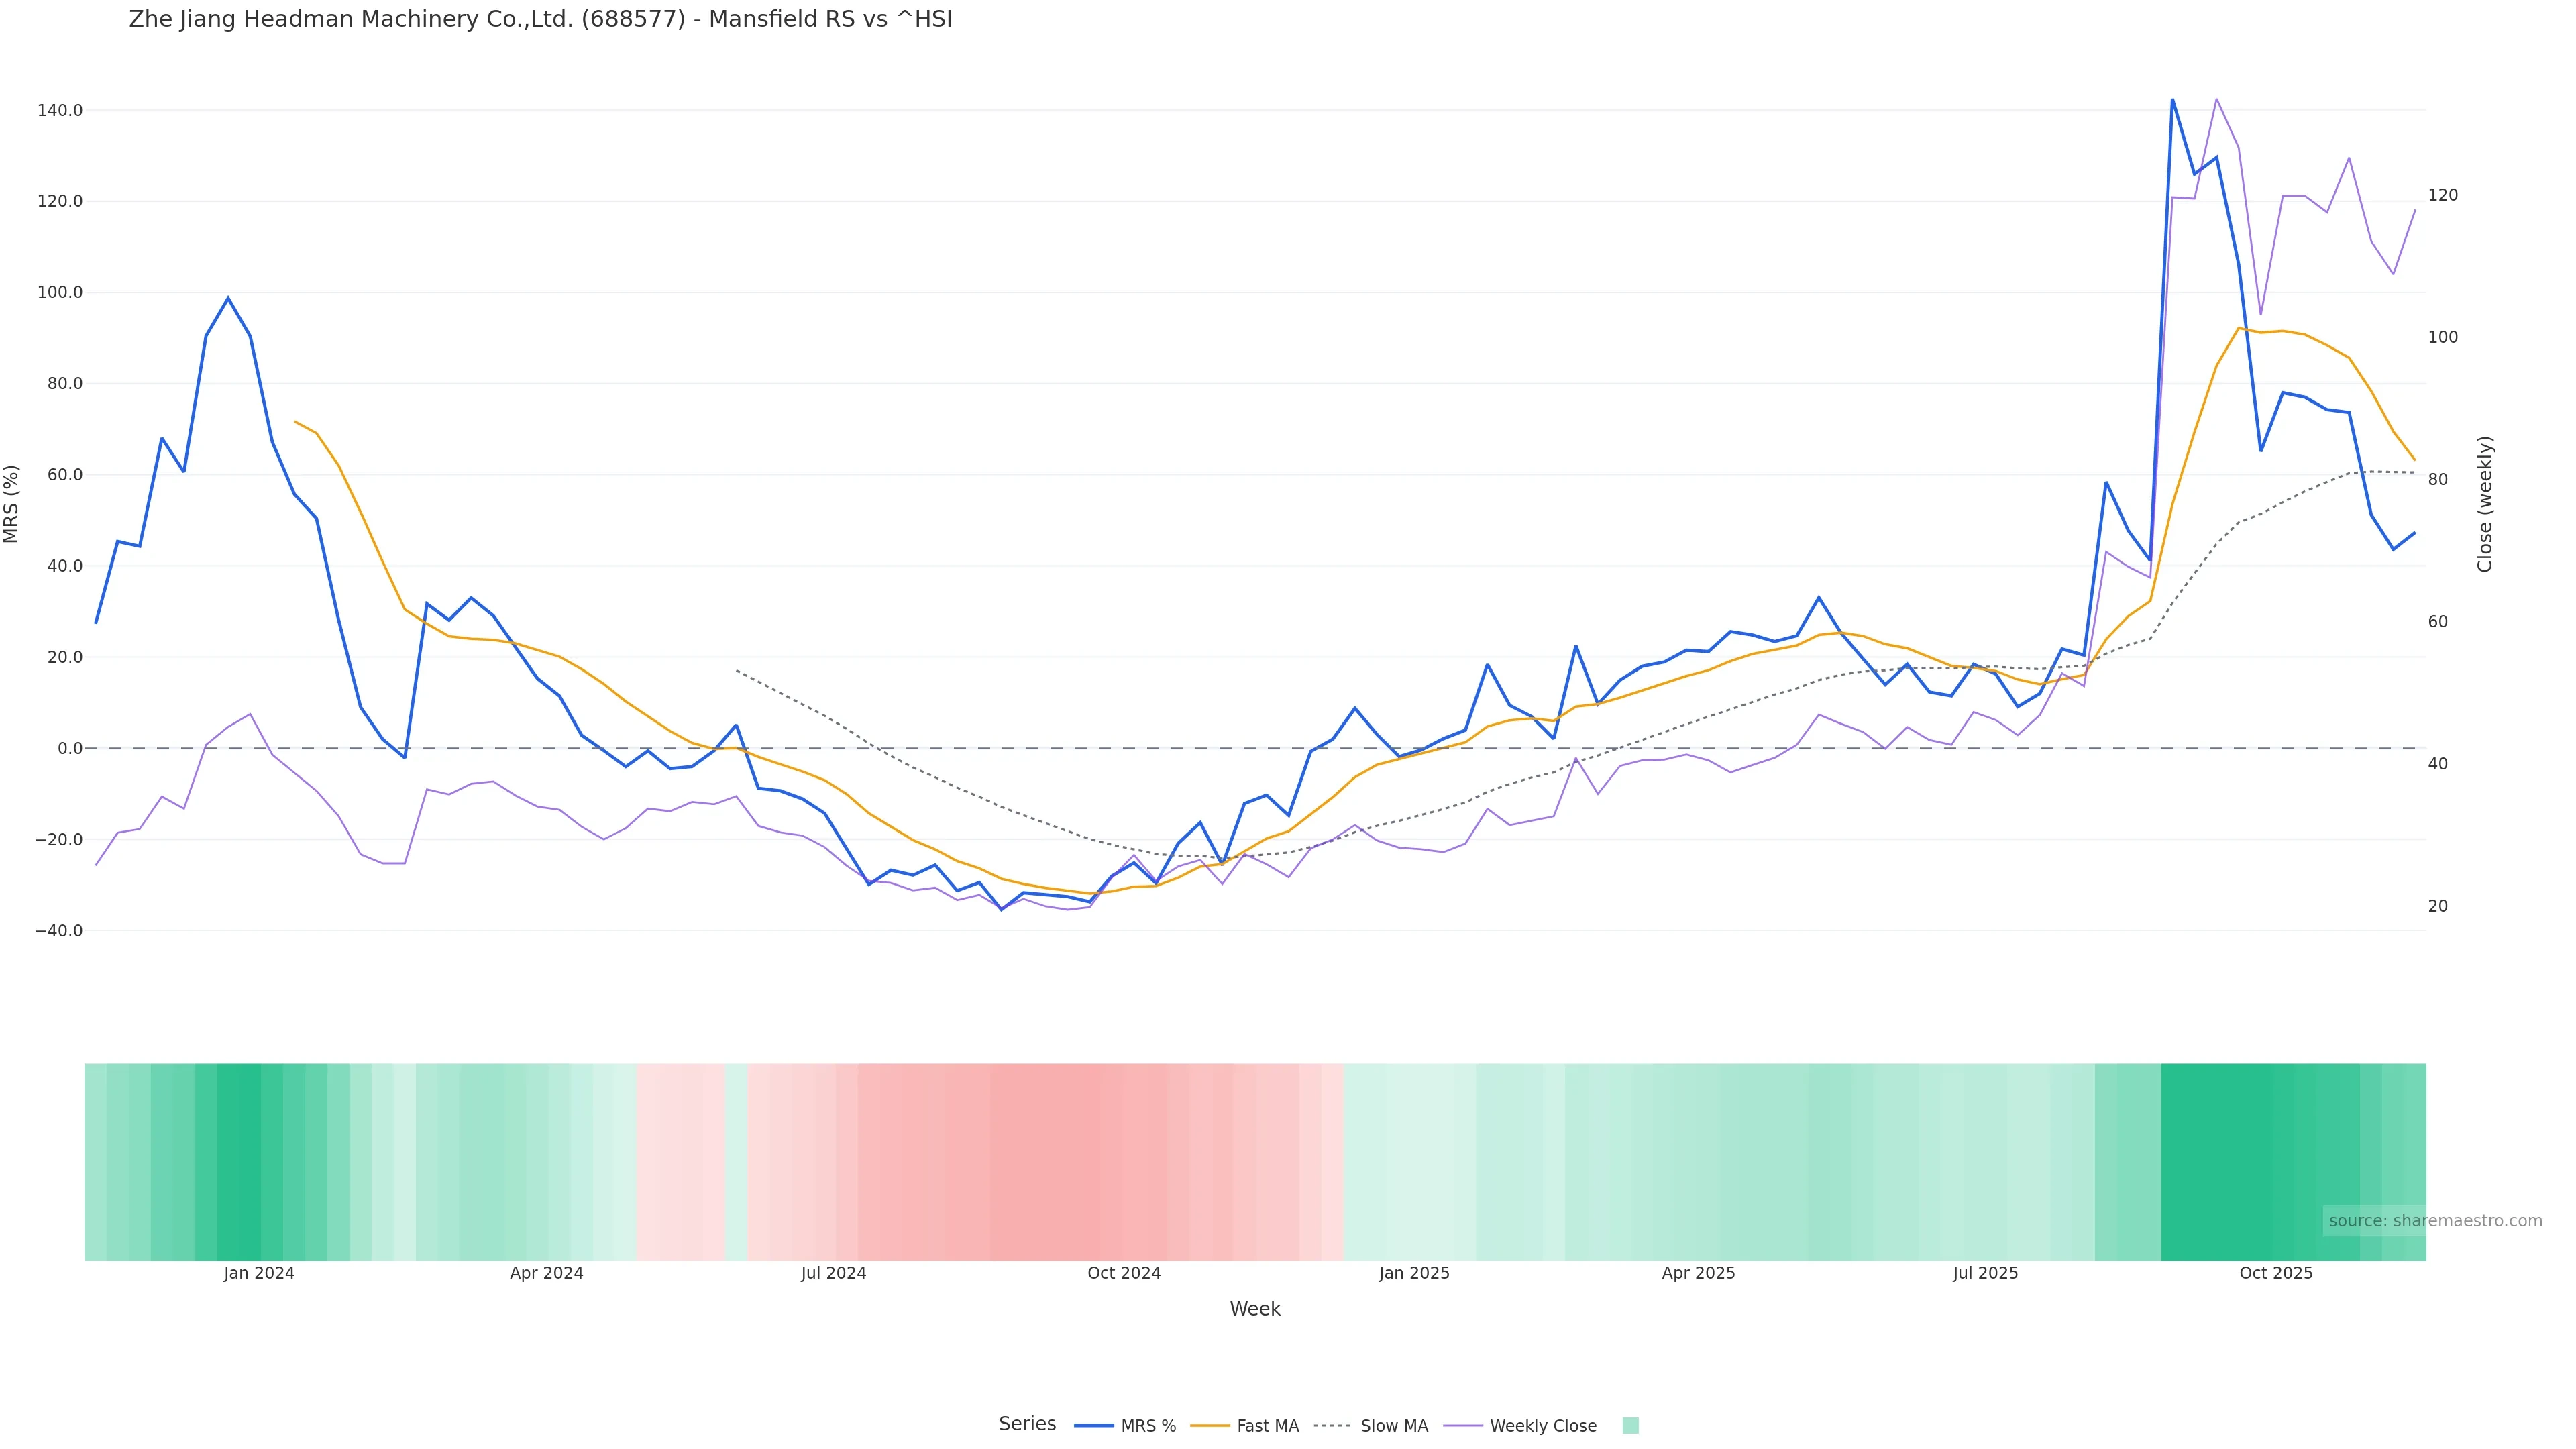
Task: Click the 100 tick on right Close axis
Action: (x=2443, y=337)
